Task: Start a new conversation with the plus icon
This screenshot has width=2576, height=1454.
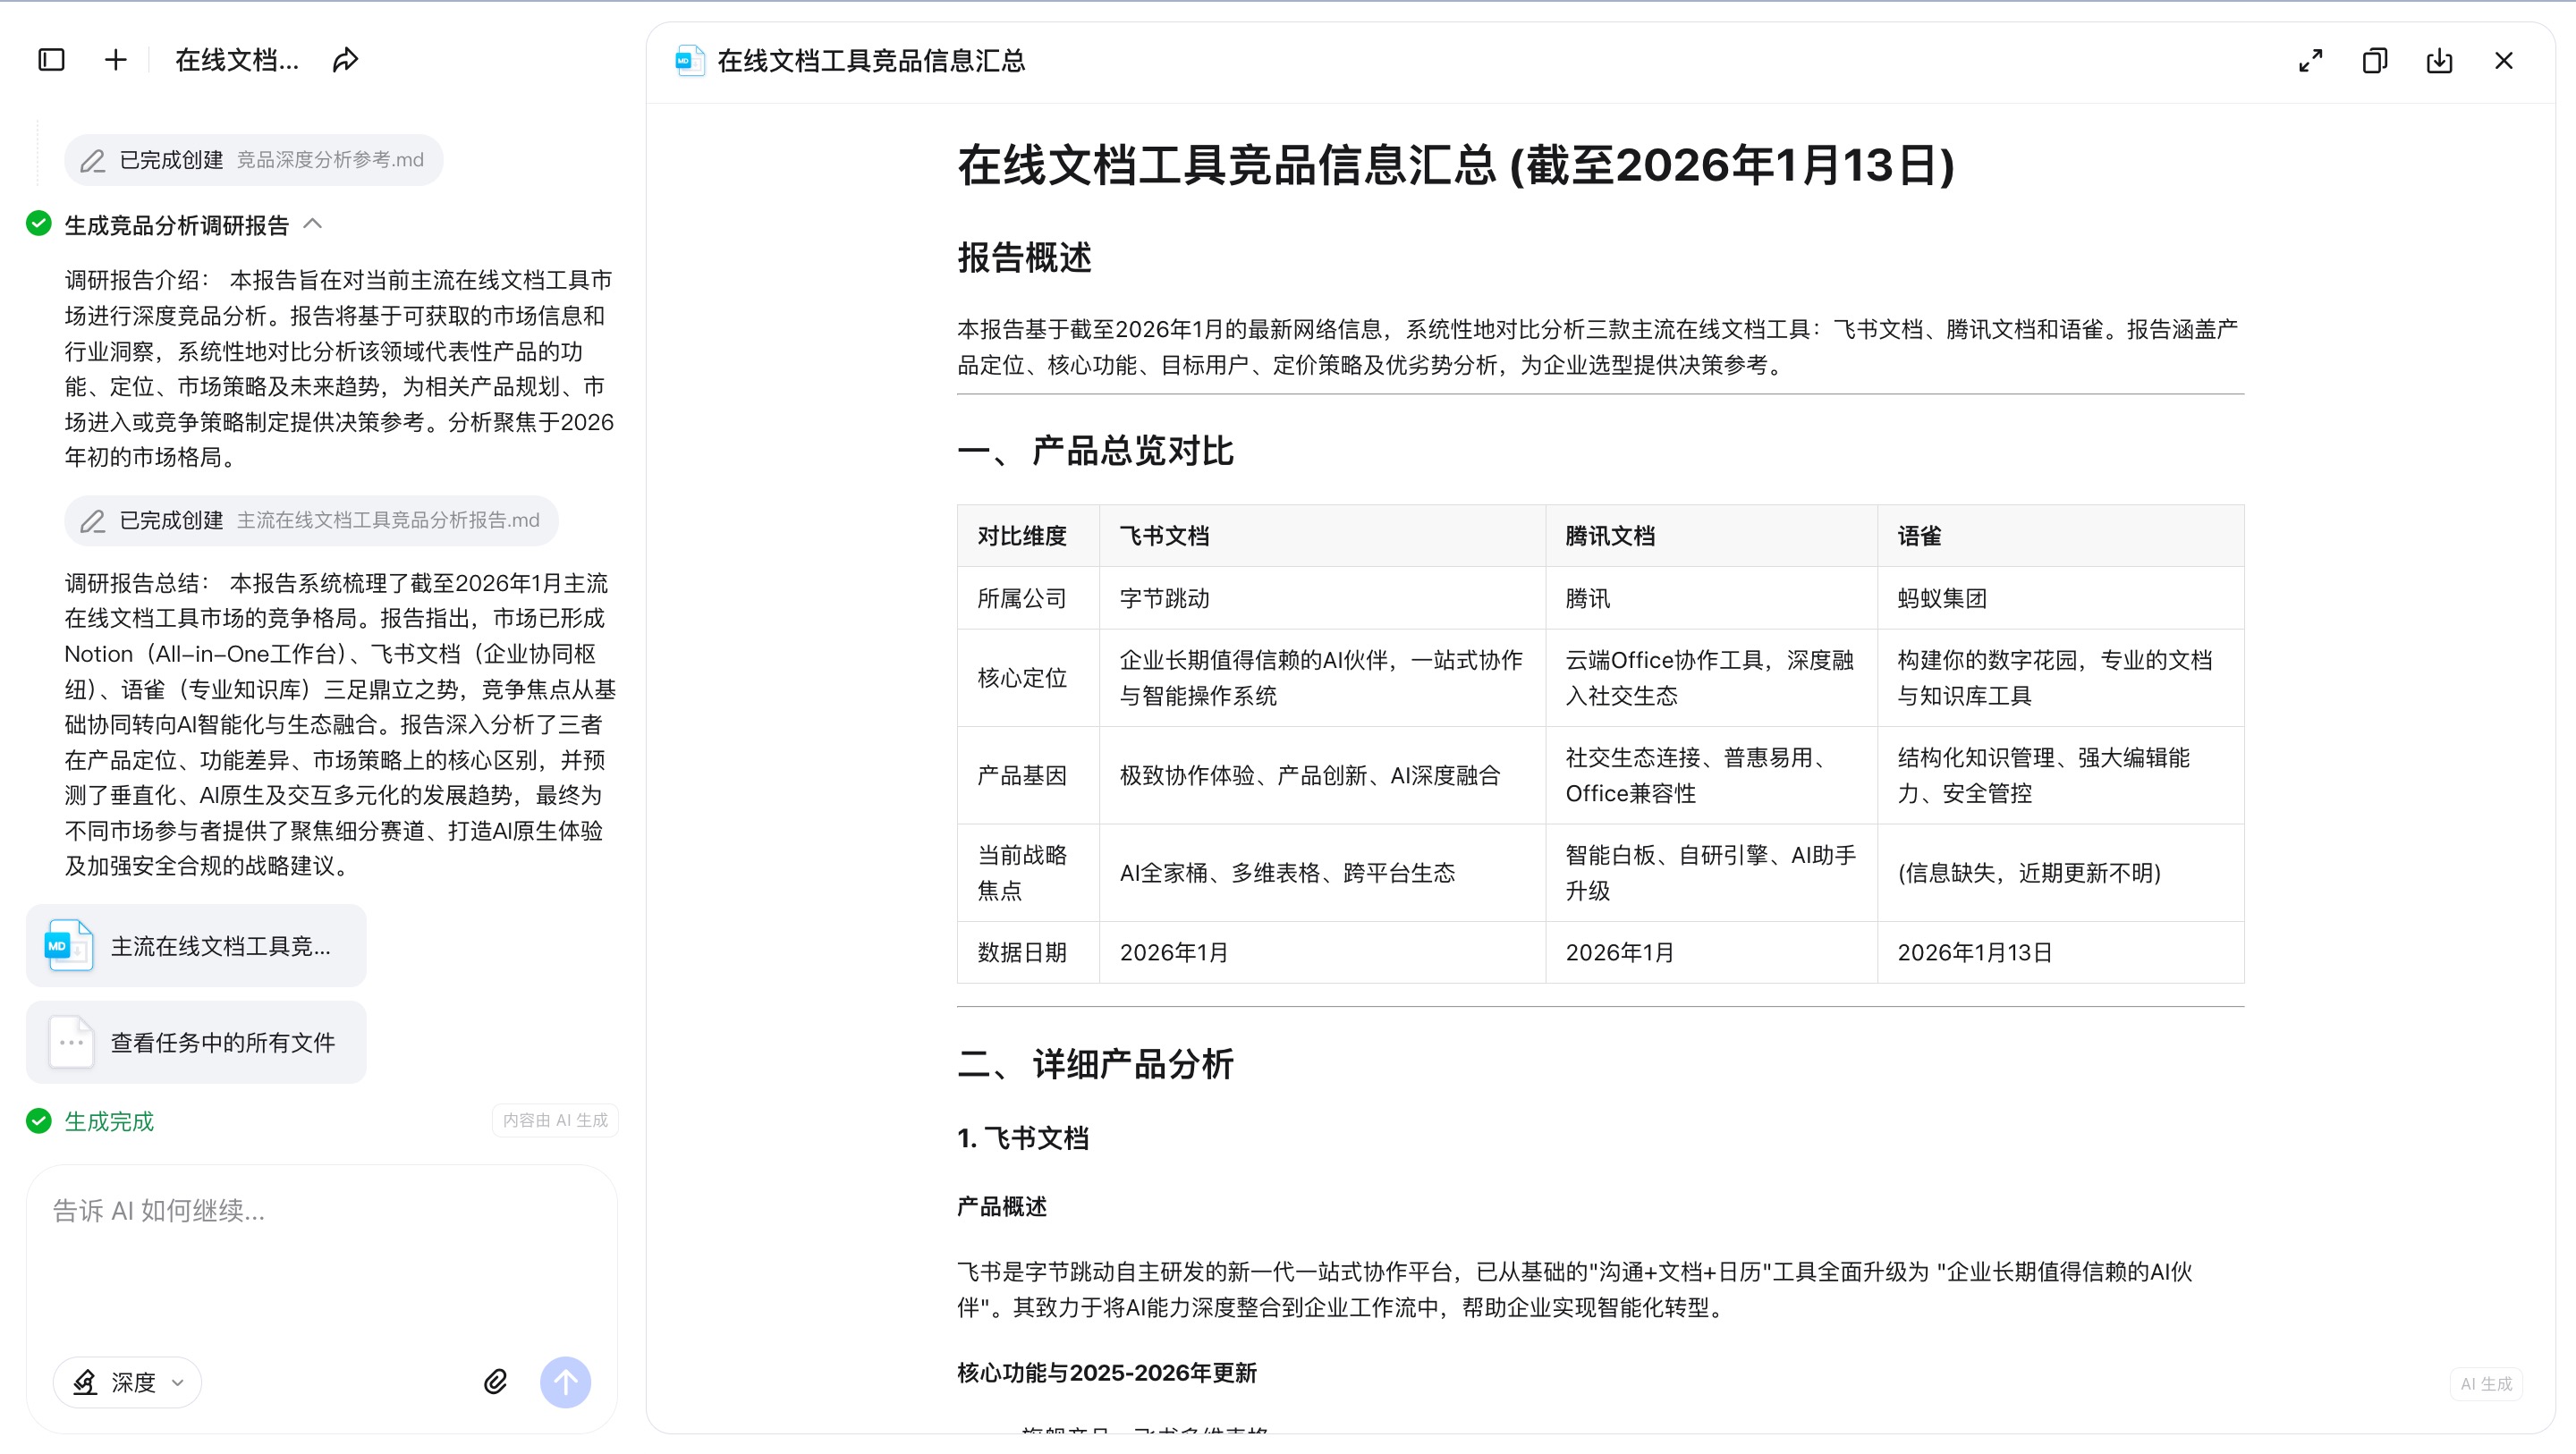Action: (x=115, y=60)
